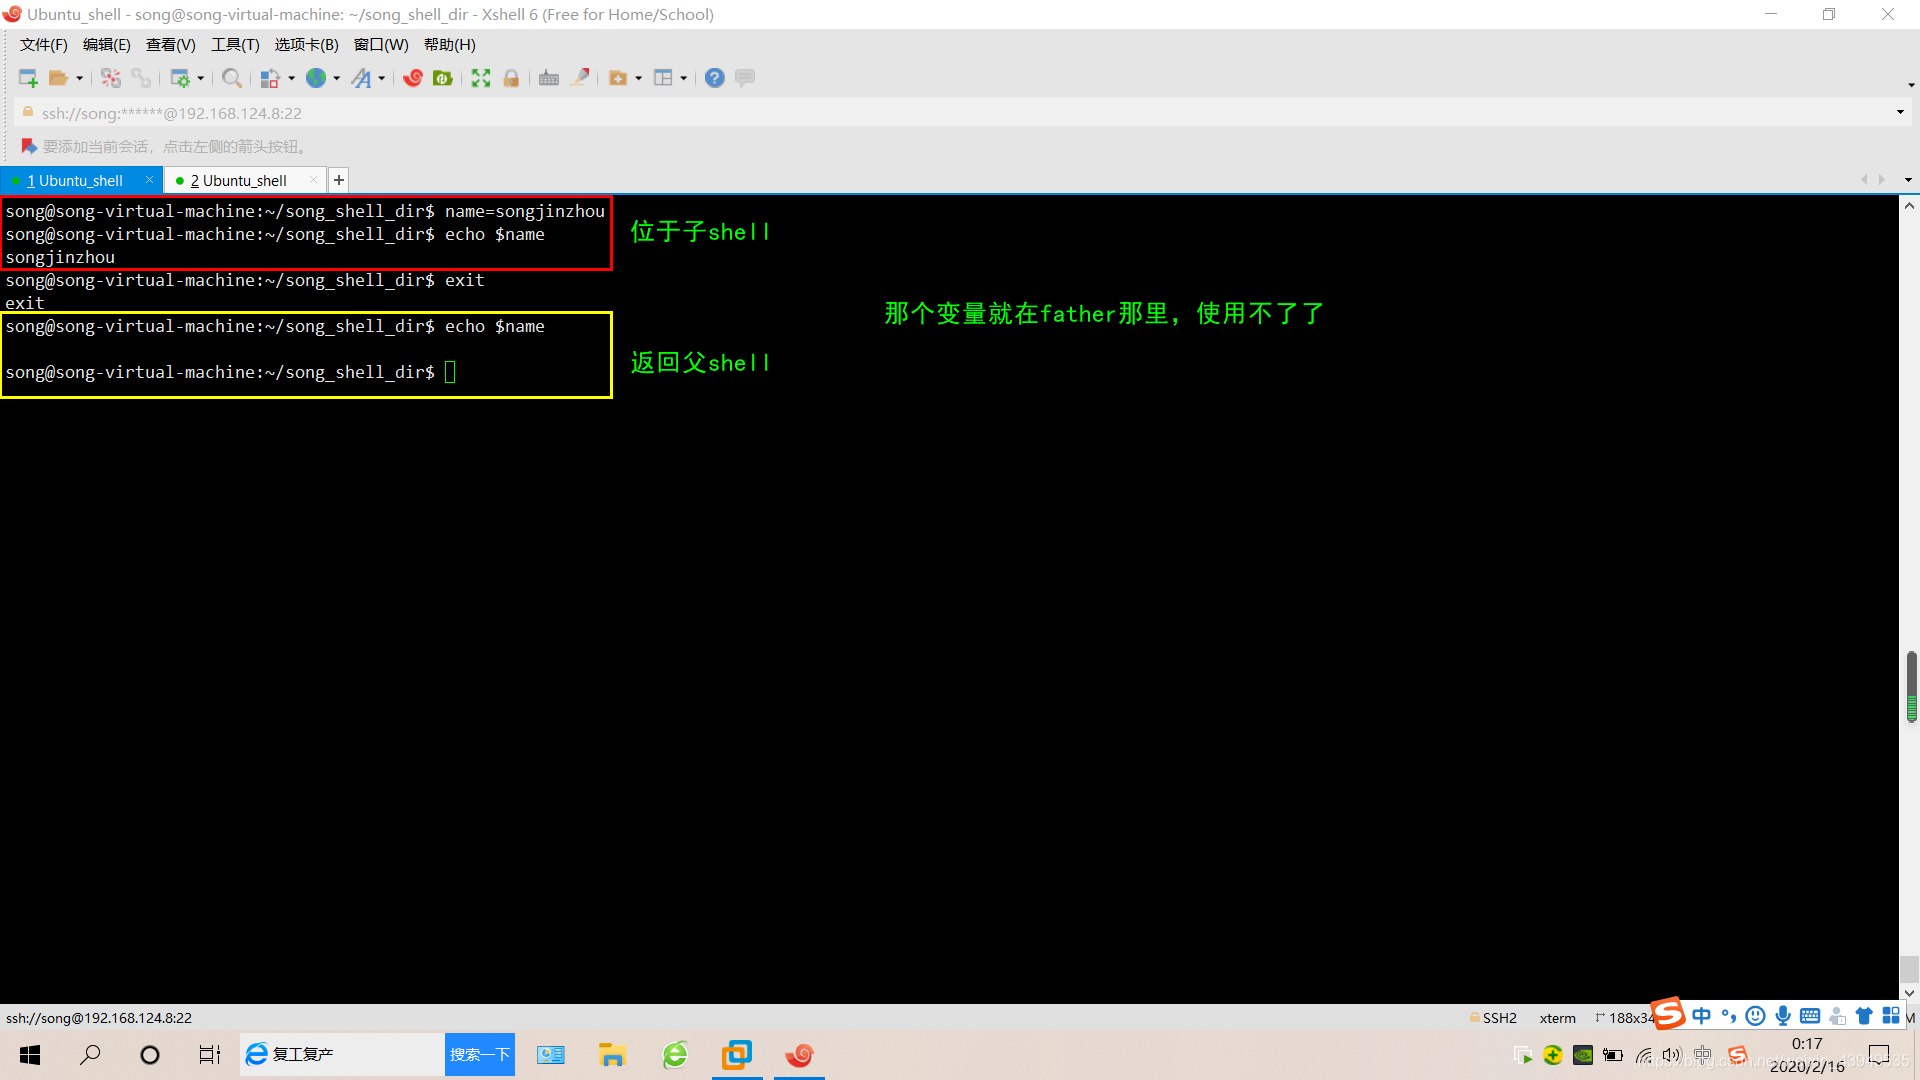
Task: Click the encoding globe icon
Action: point(316,78)
